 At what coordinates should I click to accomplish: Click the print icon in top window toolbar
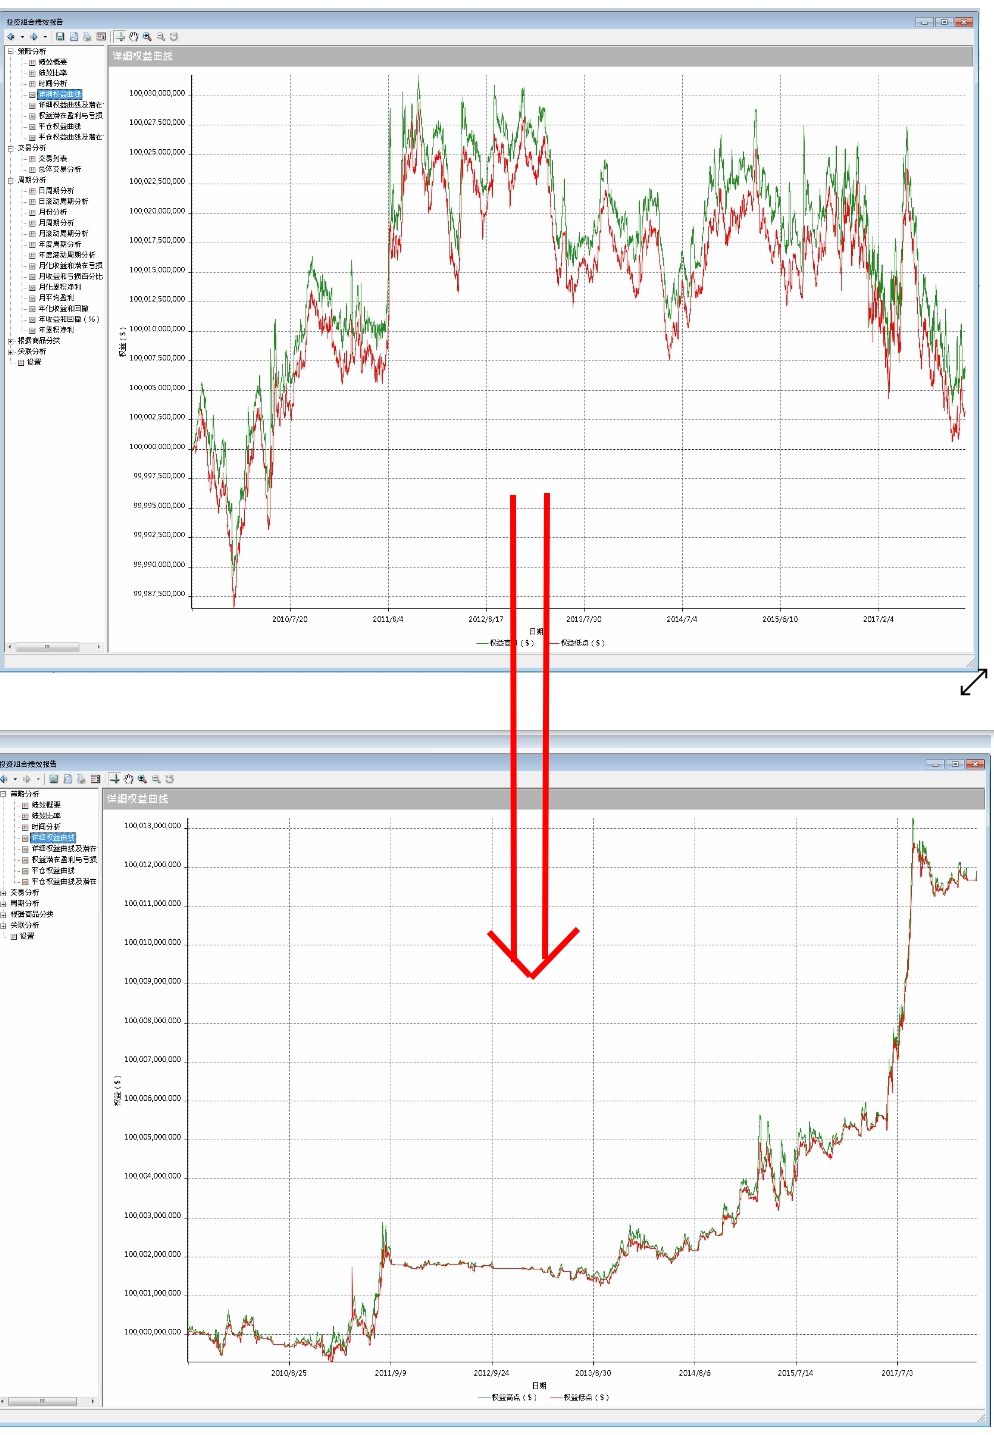click(87, 37)
